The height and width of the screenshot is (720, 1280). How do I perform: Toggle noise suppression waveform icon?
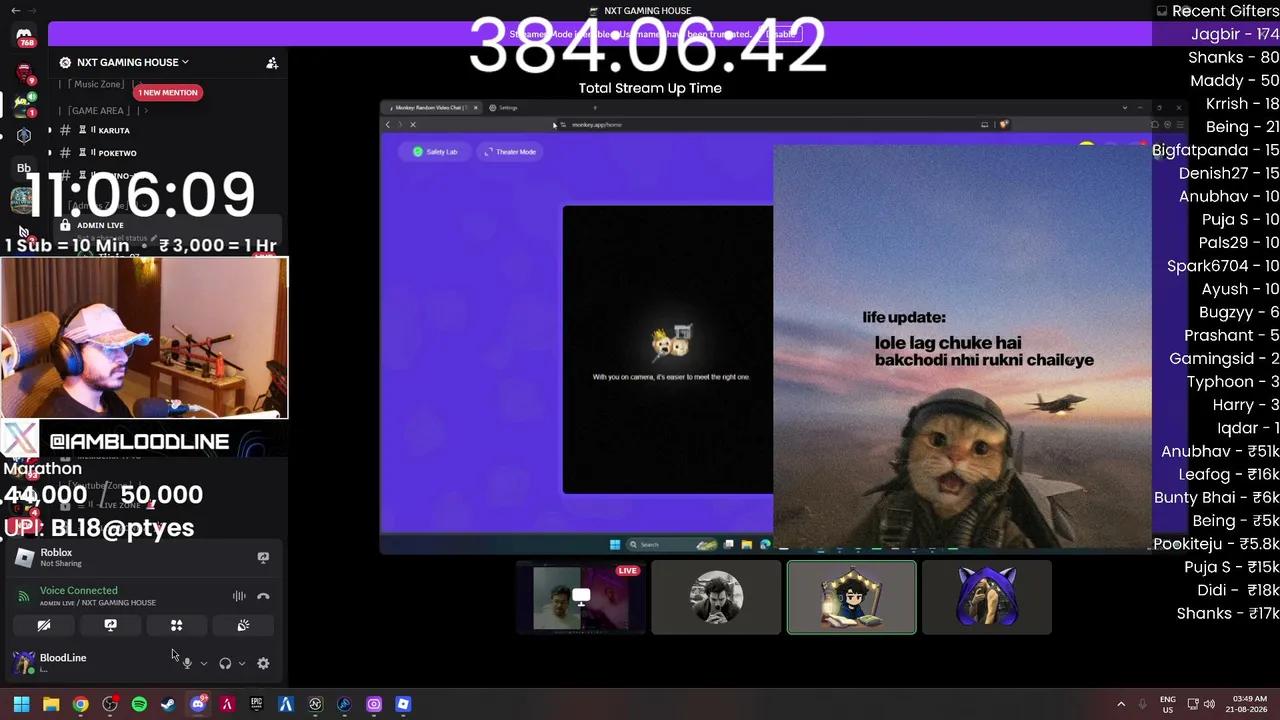pos(239,596)
